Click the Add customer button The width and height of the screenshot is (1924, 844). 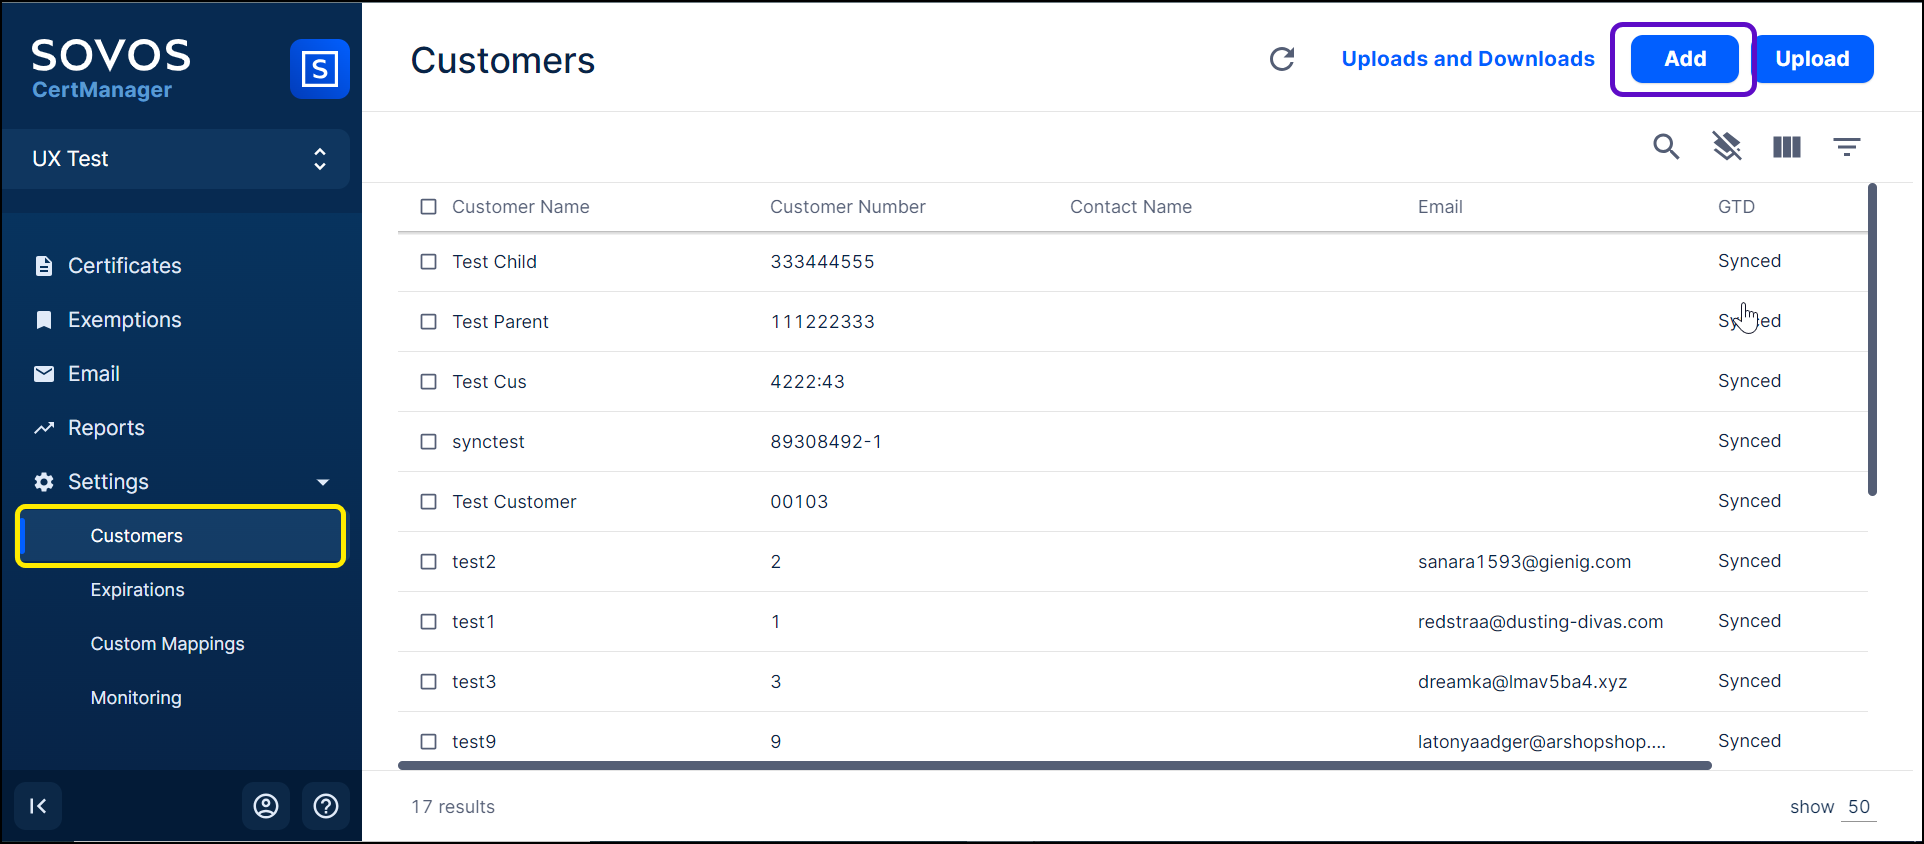click(x=1685, y=59)
